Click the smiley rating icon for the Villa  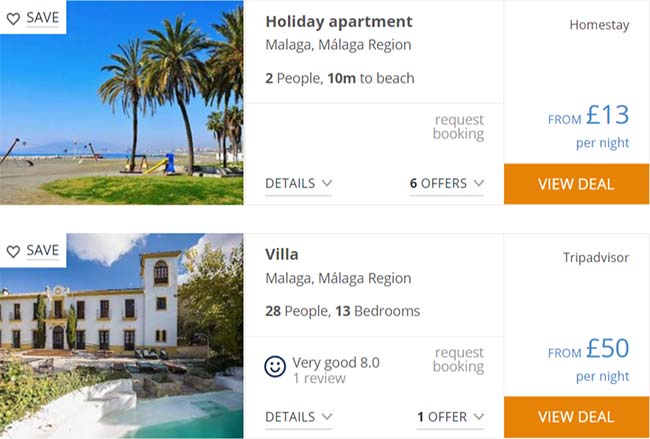(275, 366)
